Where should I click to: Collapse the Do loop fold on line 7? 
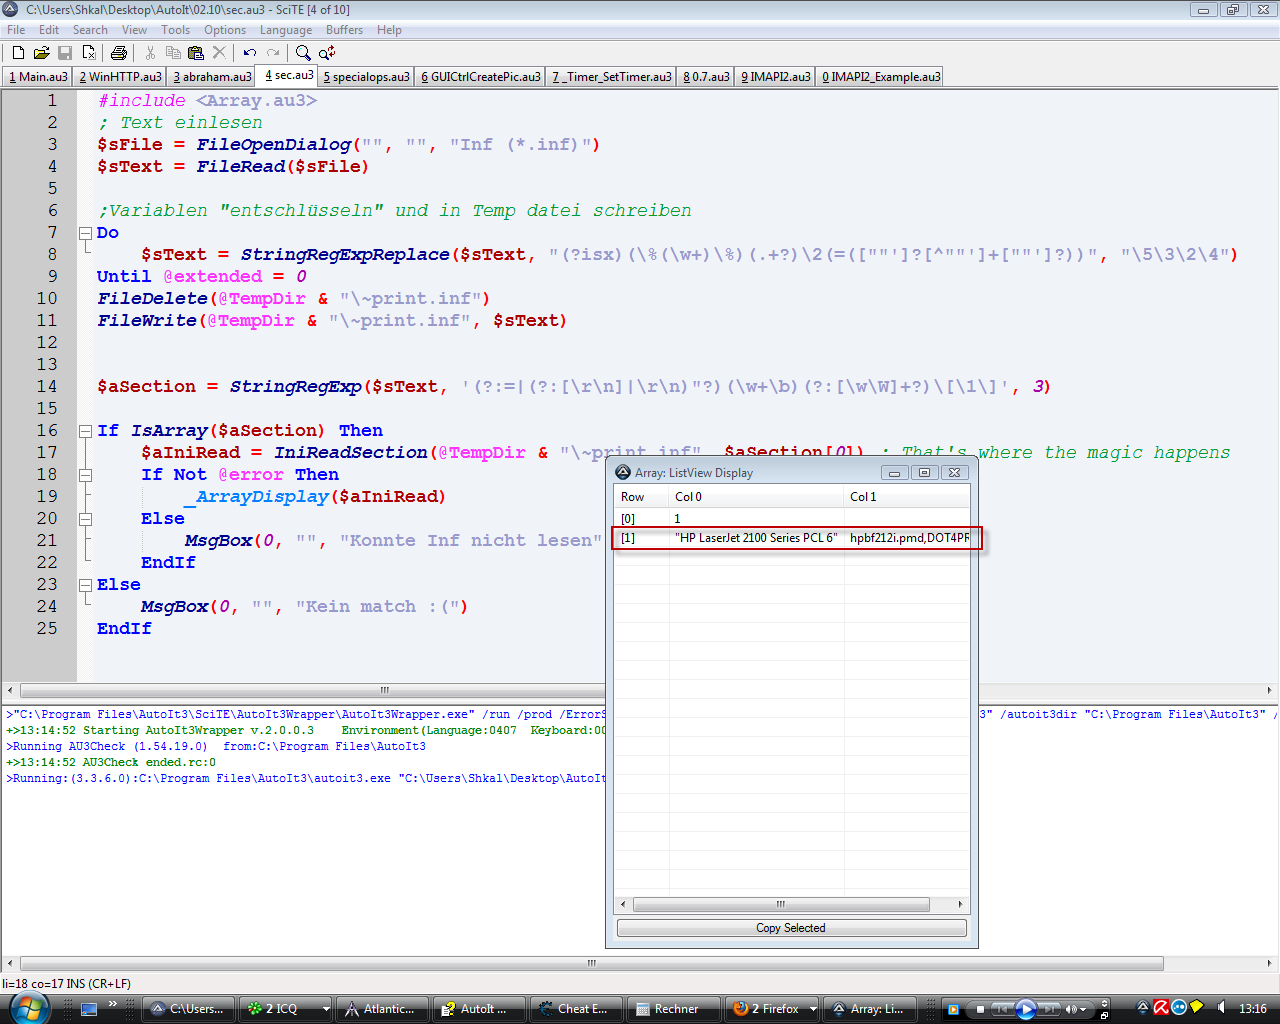(x=85, y=233)
